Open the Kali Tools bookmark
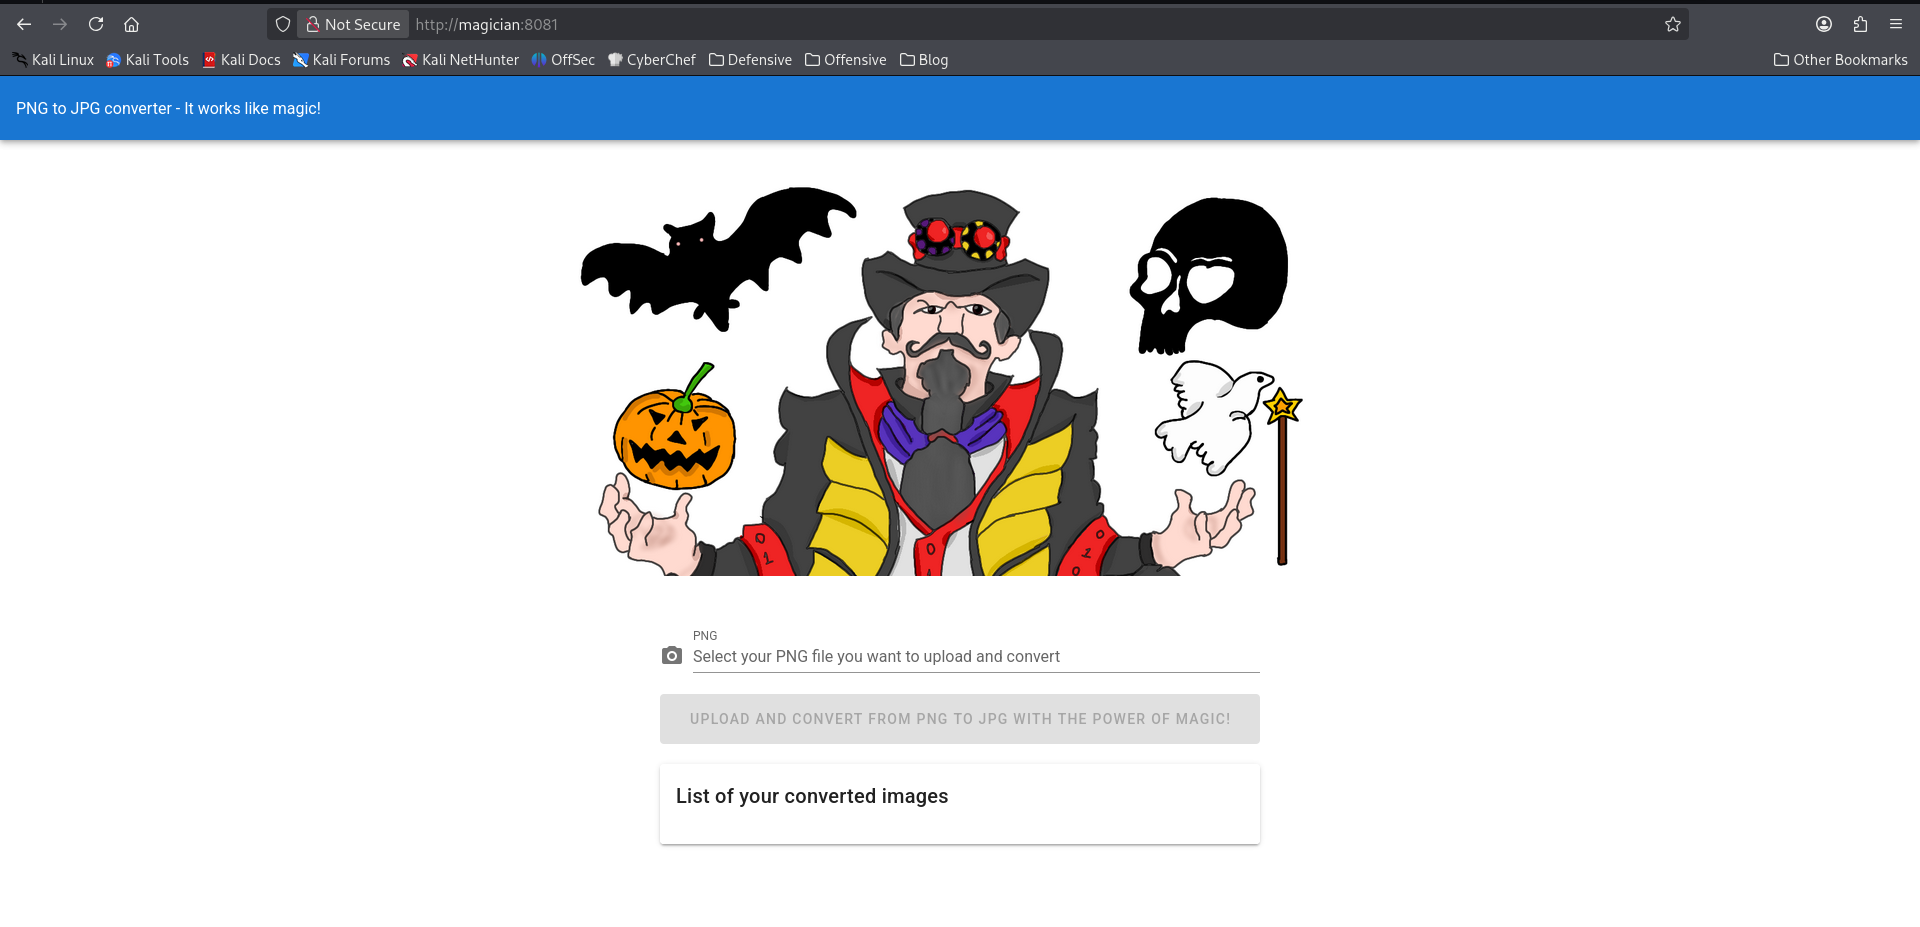The width and height of the screenshot is (1920, 927). (148, 60)
